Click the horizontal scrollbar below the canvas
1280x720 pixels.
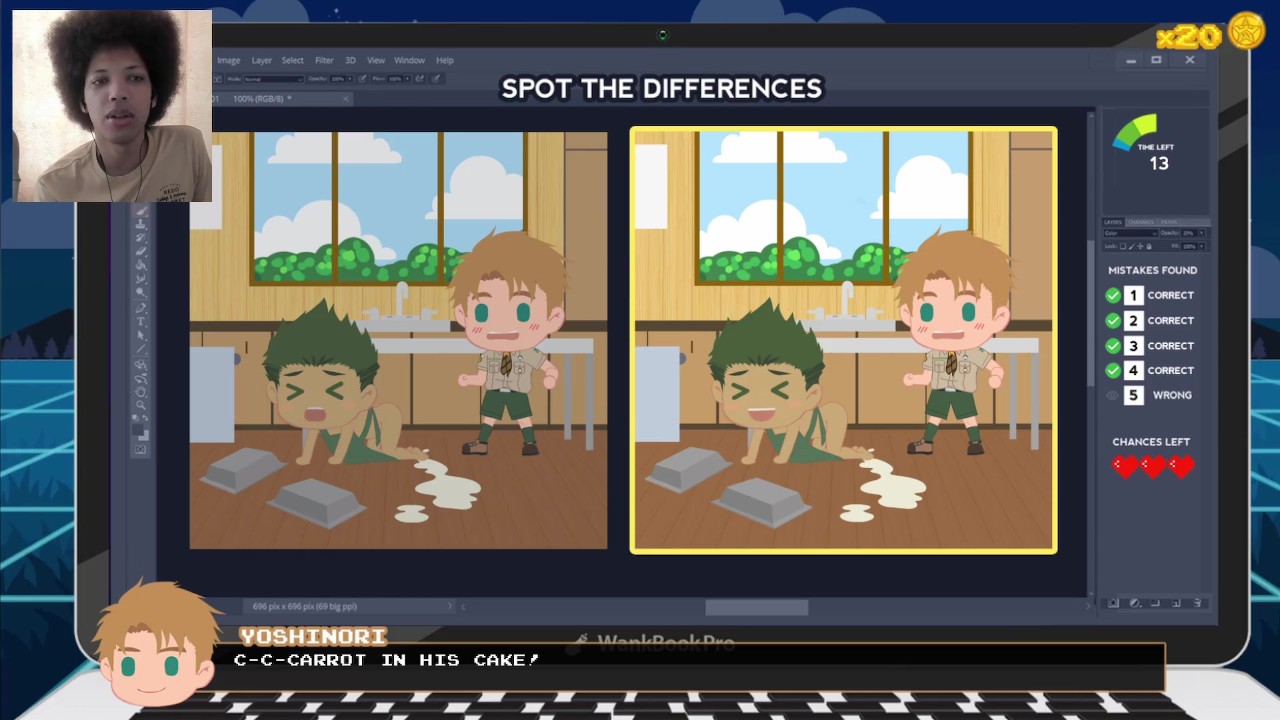click(756, 607)
